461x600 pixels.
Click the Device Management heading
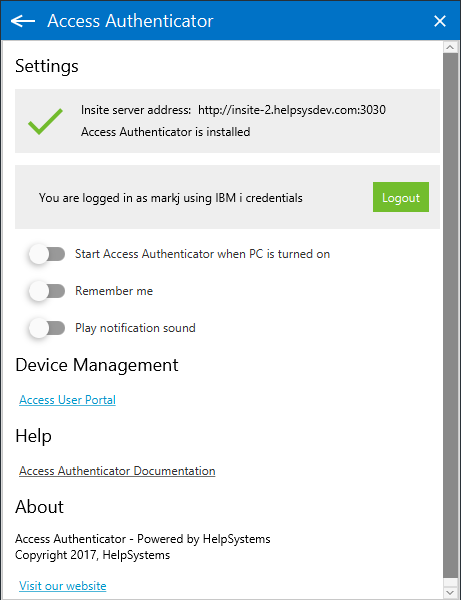tap(97, 365)
